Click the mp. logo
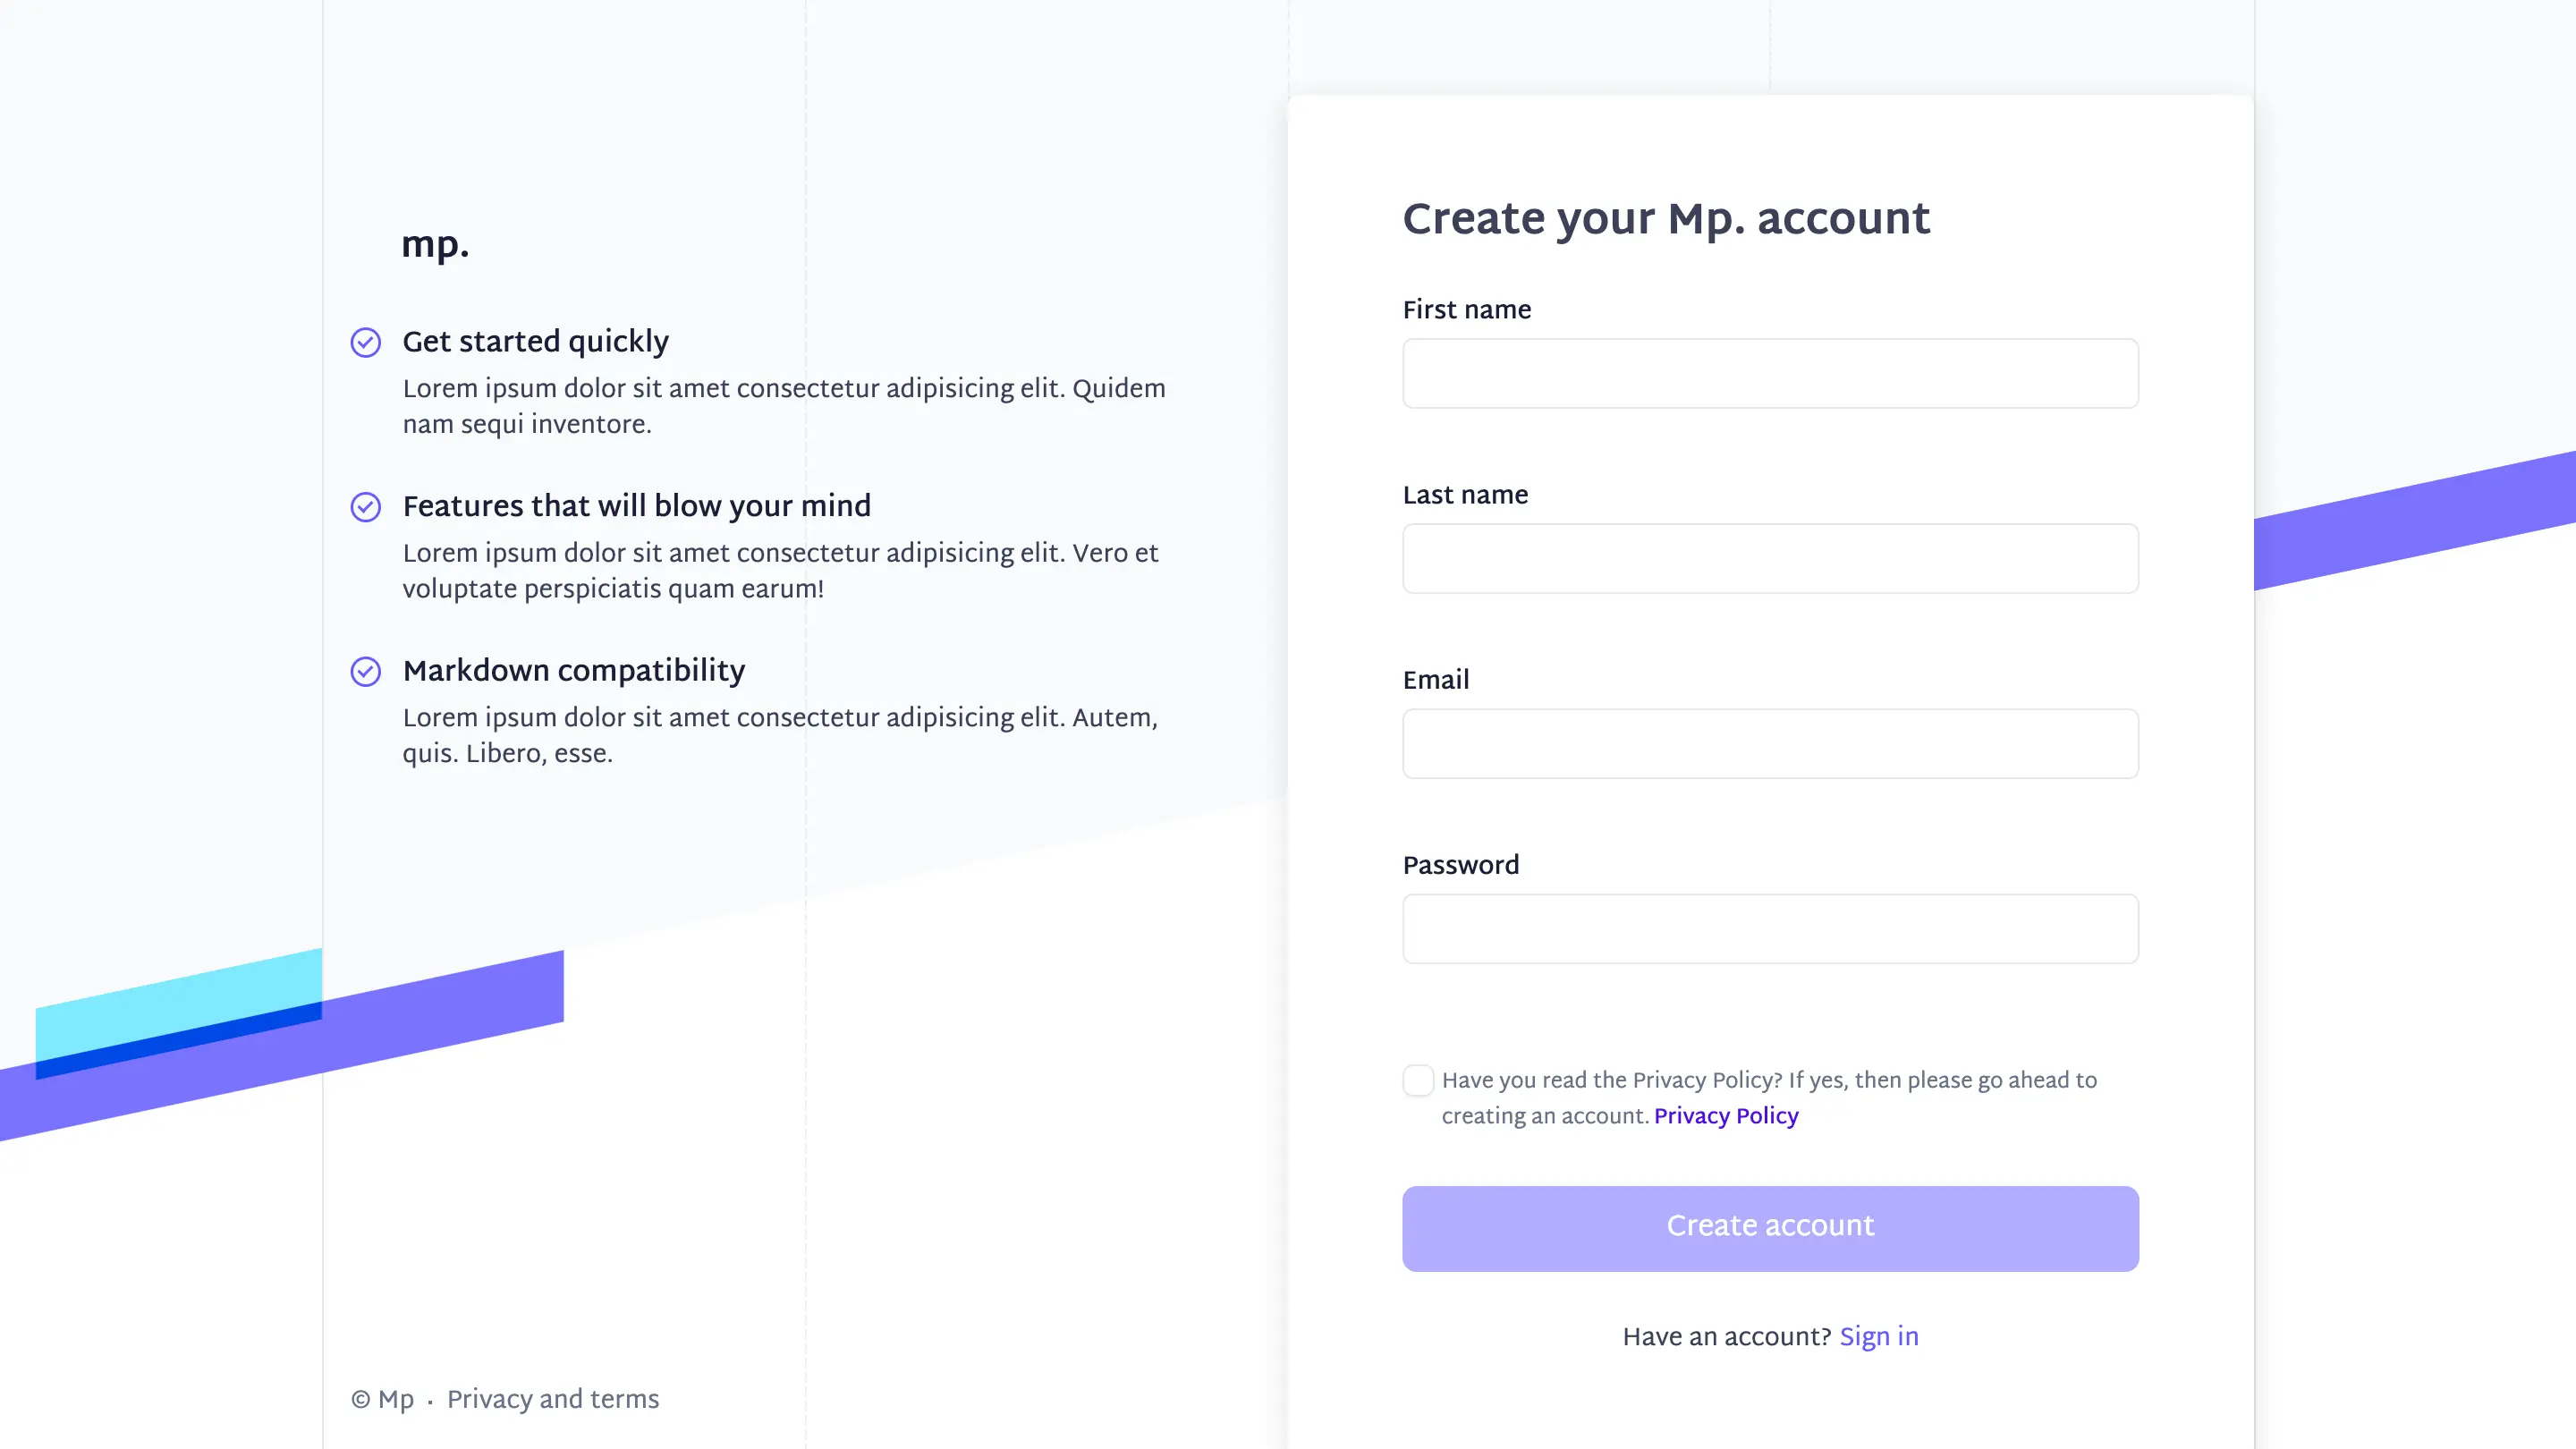 click(x=435, y=244)
